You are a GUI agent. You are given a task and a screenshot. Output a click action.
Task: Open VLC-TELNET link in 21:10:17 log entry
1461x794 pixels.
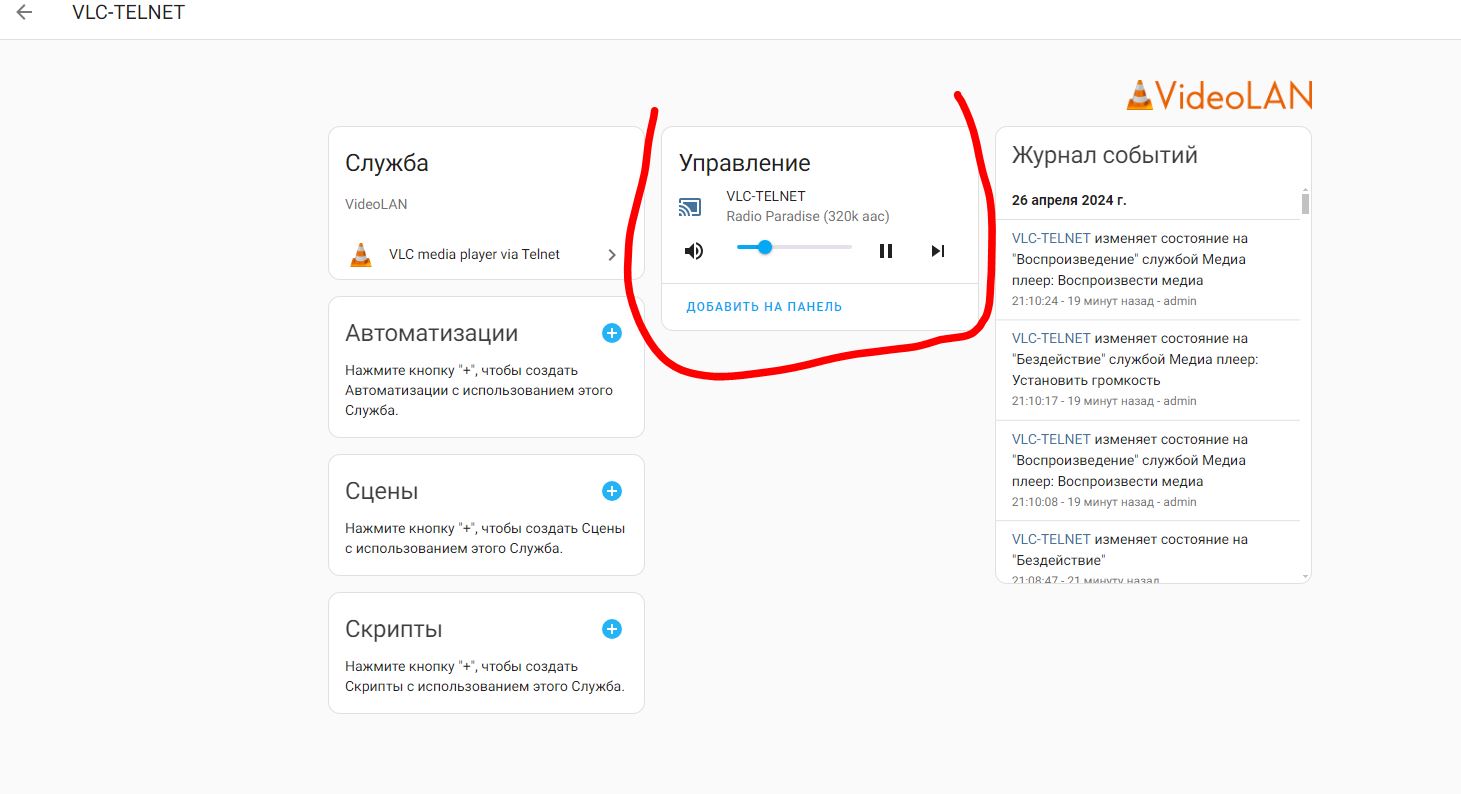click(x=1051, y=338)
